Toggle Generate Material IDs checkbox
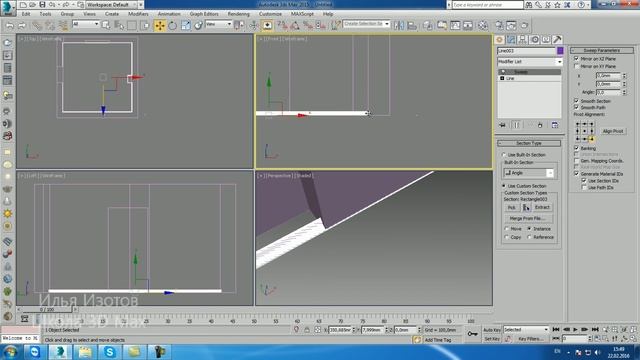Viewport: 640px width, 360px height. coord(576,173)
